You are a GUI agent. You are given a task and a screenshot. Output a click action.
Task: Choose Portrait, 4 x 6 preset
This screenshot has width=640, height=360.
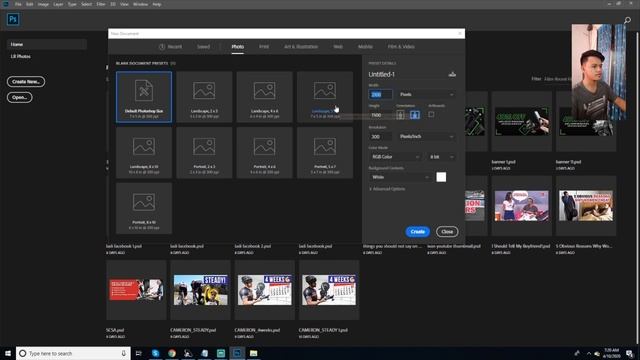(264, 153)
